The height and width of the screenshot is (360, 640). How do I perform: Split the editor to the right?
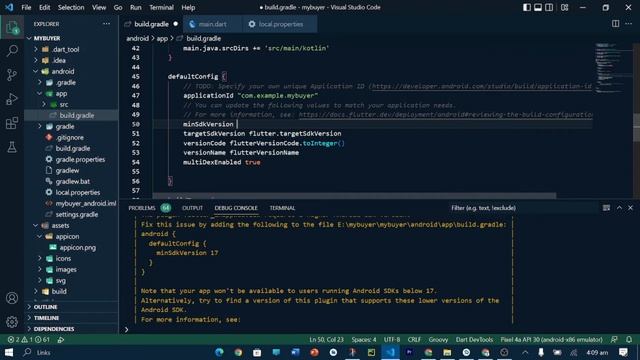click(616, 24)
